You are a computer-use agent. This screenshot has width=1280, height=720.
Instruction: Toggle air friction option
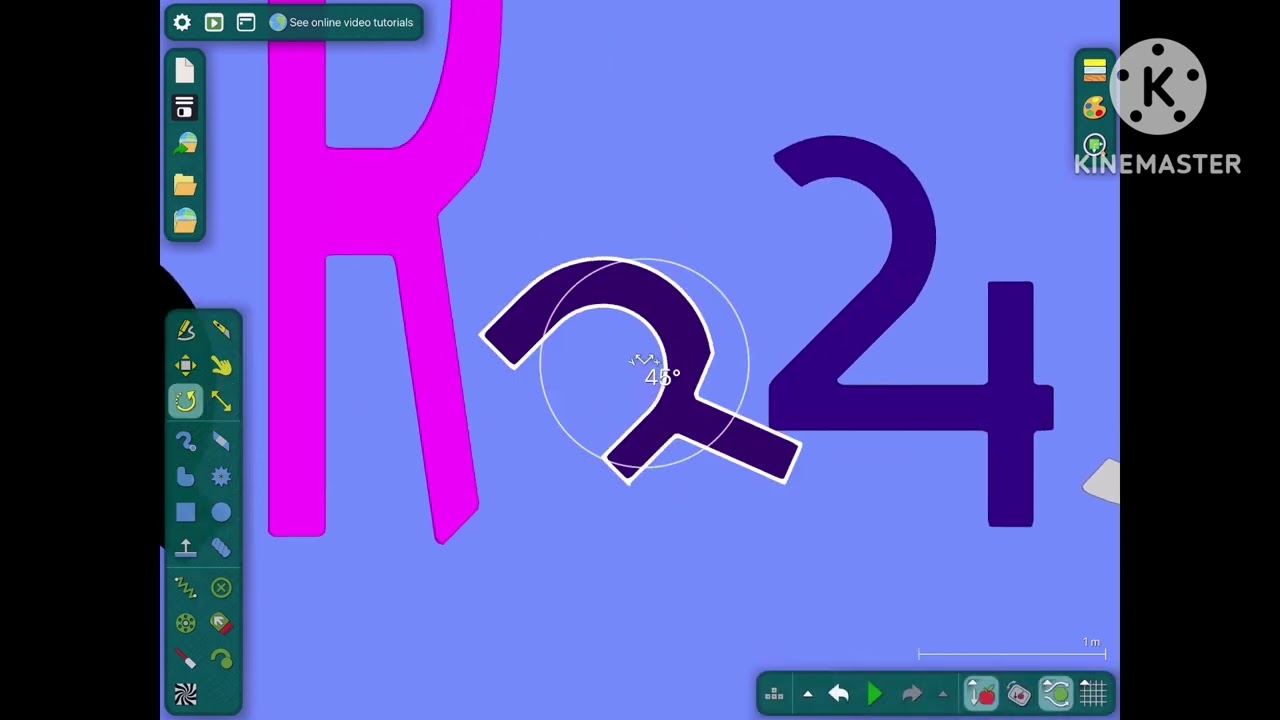click(x=1056, y=694)
